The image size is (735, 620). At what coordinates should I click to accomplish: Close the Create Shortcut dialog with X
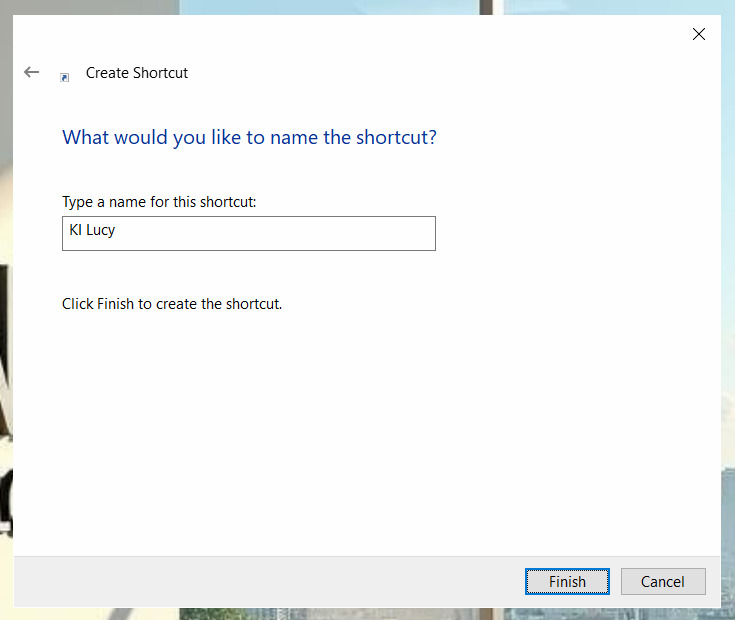point(698,34)
